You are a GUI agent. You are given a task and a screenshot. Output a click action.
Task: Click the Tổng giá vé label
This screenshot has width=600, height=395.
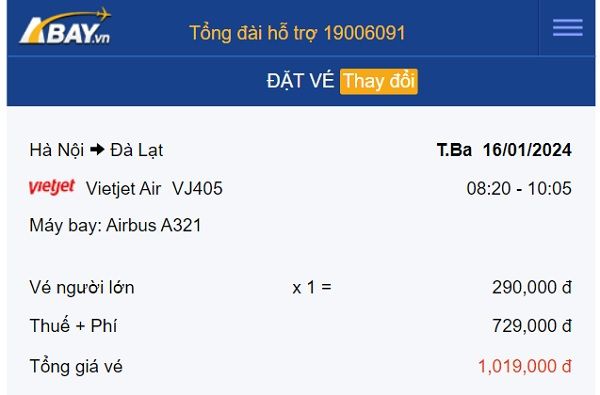76,366
